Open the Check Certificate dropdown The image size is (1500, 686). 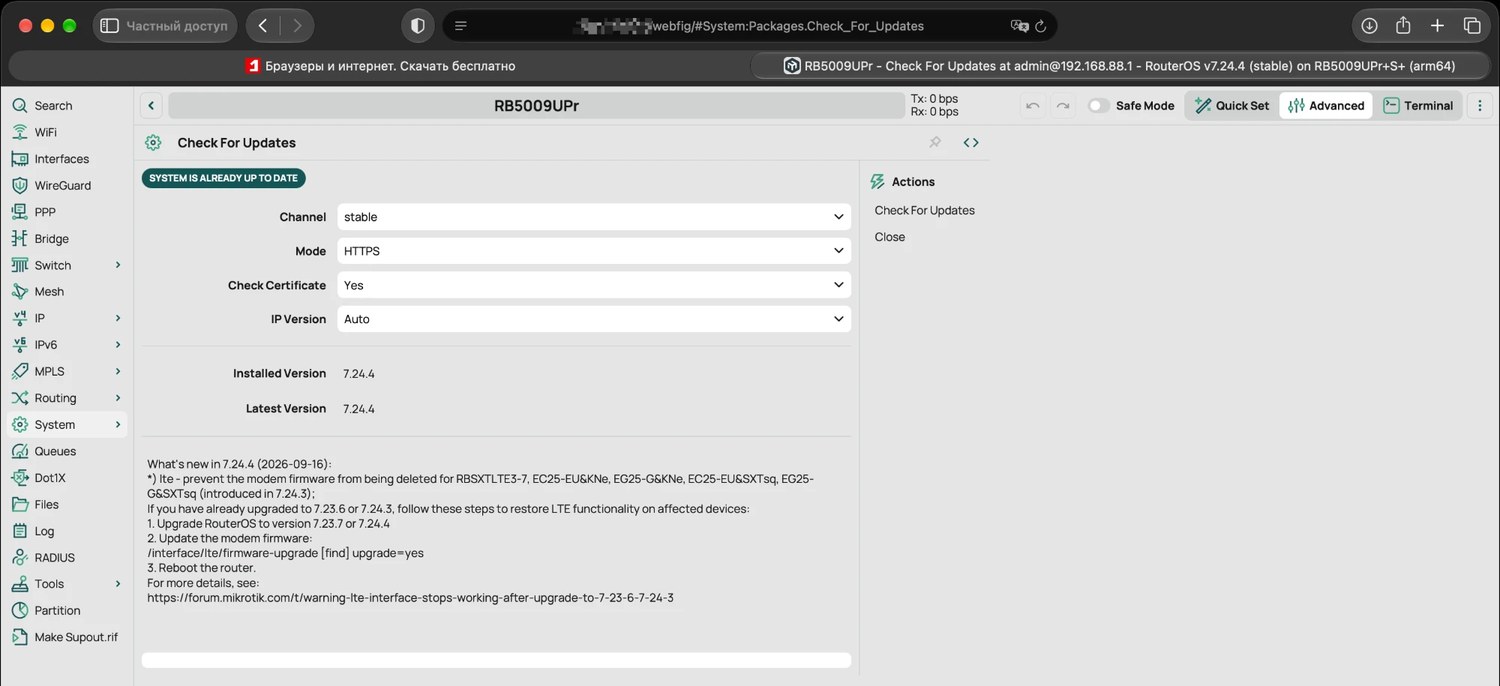[x=594, y=285]
